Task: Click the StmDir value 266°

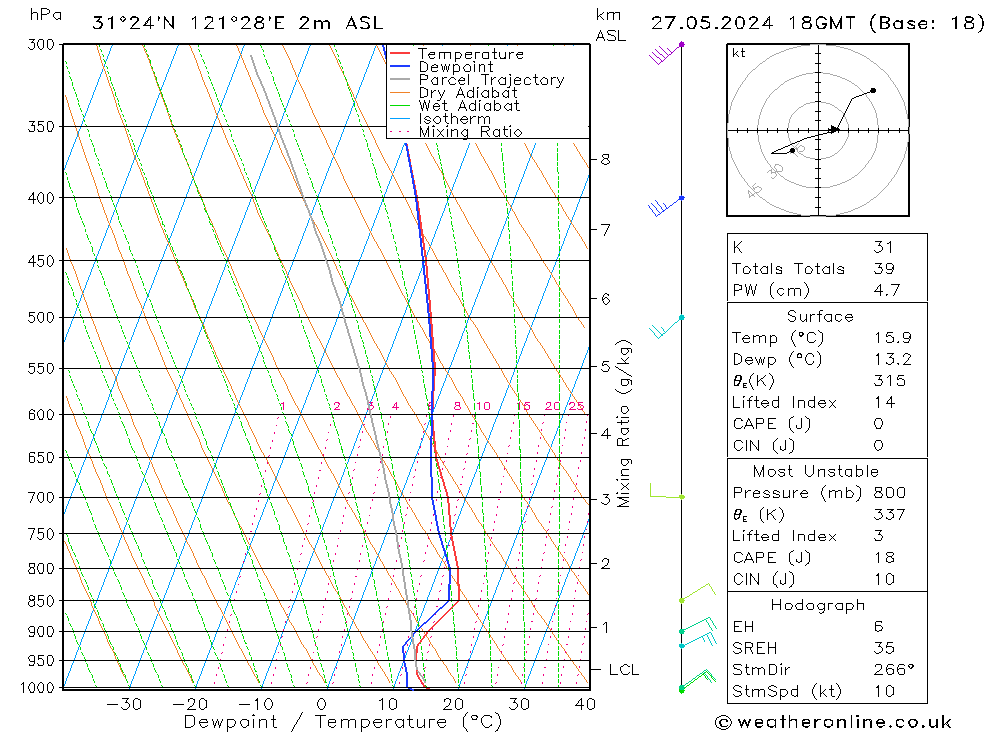Action: tap(893, 670)
